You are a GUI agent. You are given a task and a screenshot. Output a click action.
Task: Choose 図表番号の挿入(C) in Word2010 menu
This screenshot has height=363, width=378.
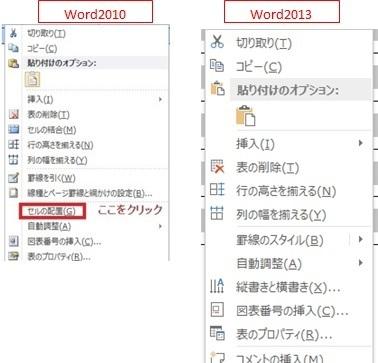[64, 242]
